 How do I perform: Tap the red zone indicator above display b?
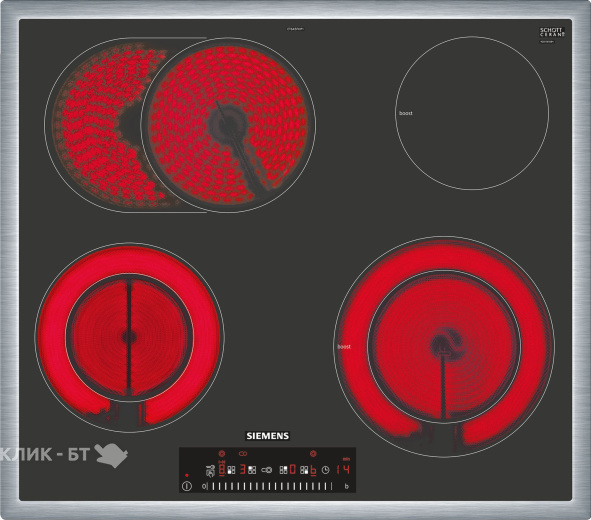click(x=313, y=454)
